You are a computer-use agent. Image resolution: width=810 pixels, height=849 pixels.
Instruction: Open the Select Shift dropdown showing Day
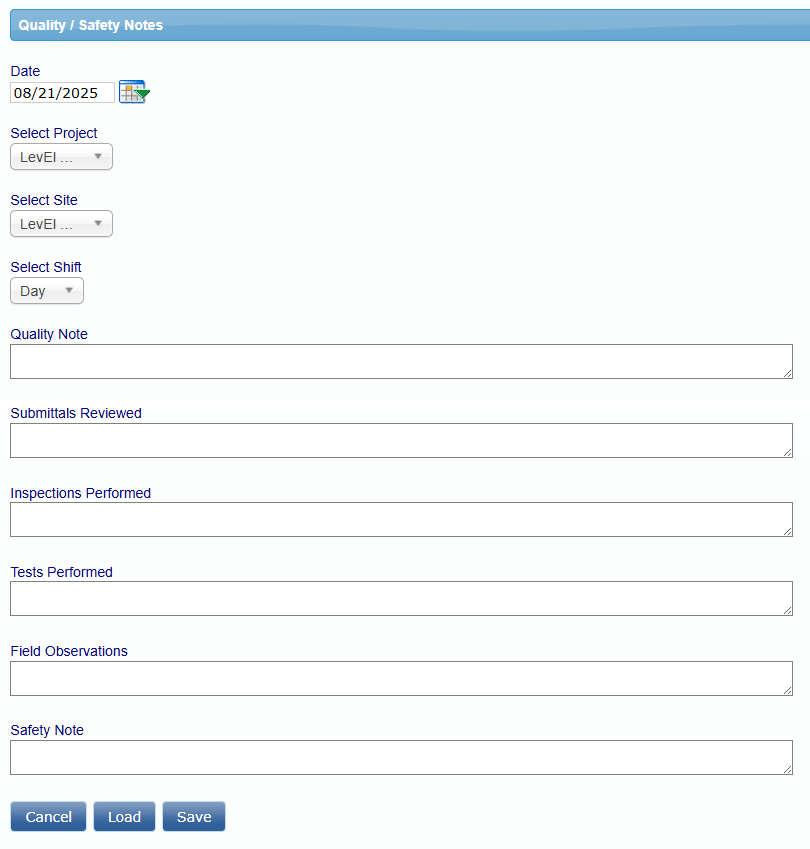point(47,291)
